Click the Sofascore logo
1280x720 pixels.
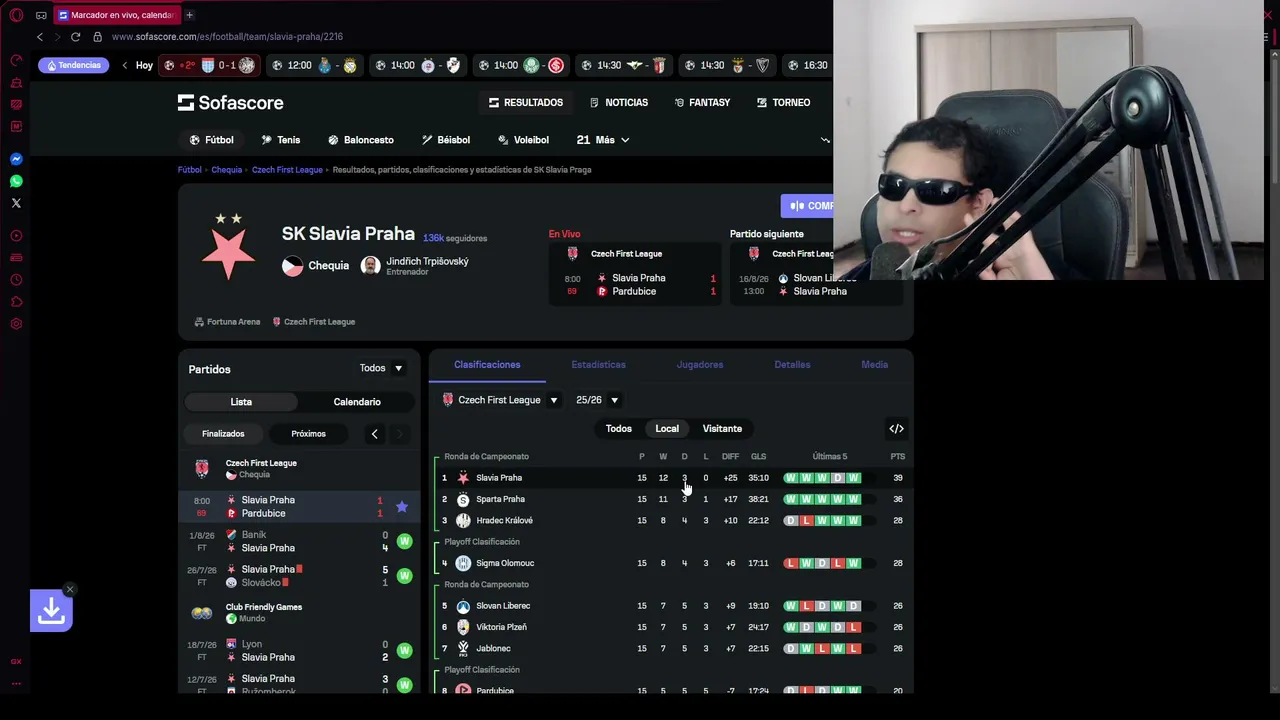click(x=231, y=103)
